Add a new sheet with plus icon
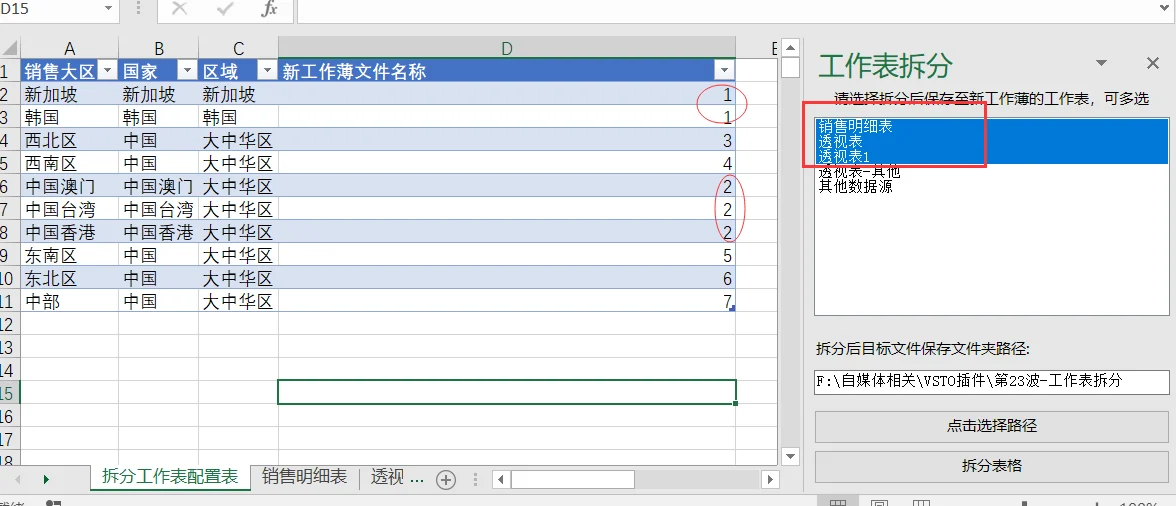This screenshot has height=506, width=1176. [446, 480]
